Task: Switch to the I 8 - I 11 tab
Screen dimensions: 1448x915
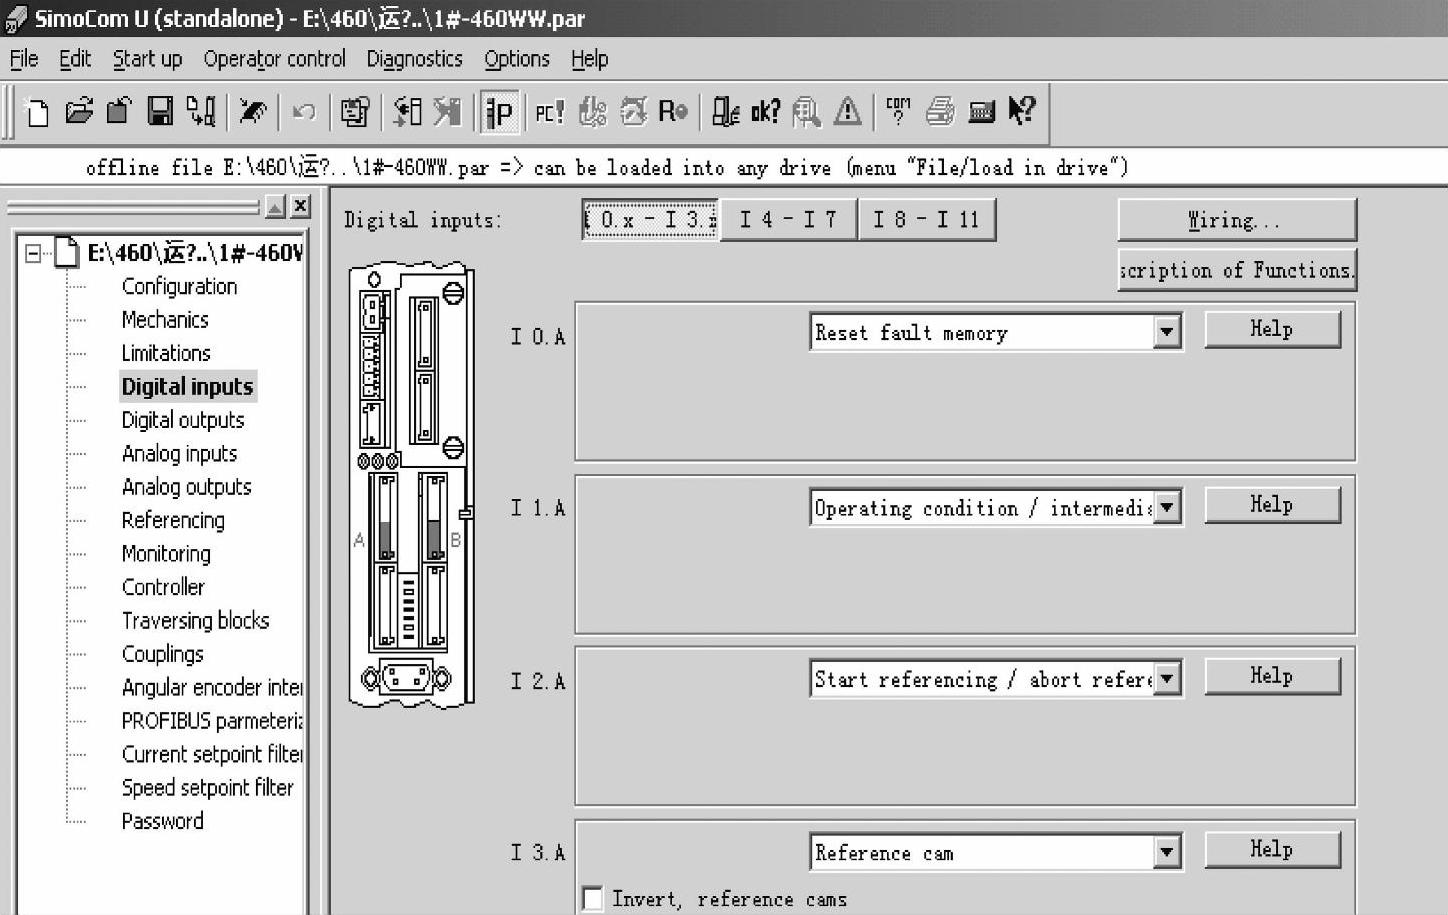Action: 926,220
